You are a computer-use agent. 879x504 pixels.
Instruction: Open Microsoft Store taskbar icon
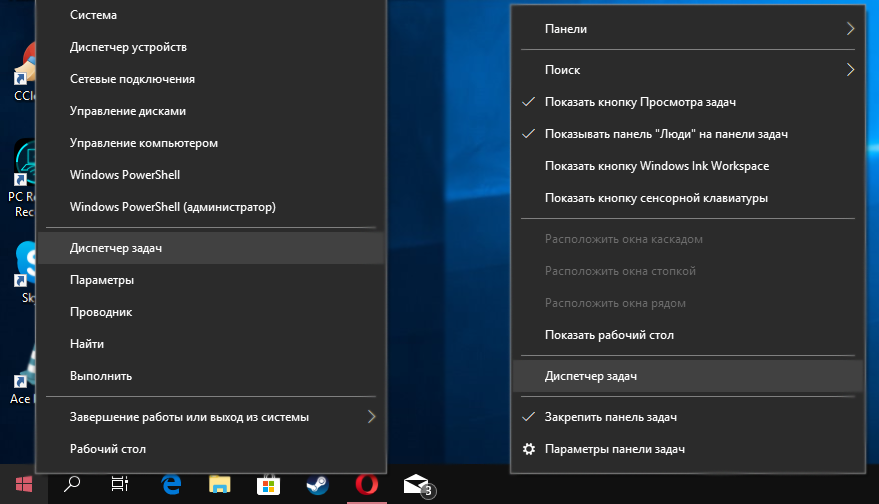coord(269,484)
